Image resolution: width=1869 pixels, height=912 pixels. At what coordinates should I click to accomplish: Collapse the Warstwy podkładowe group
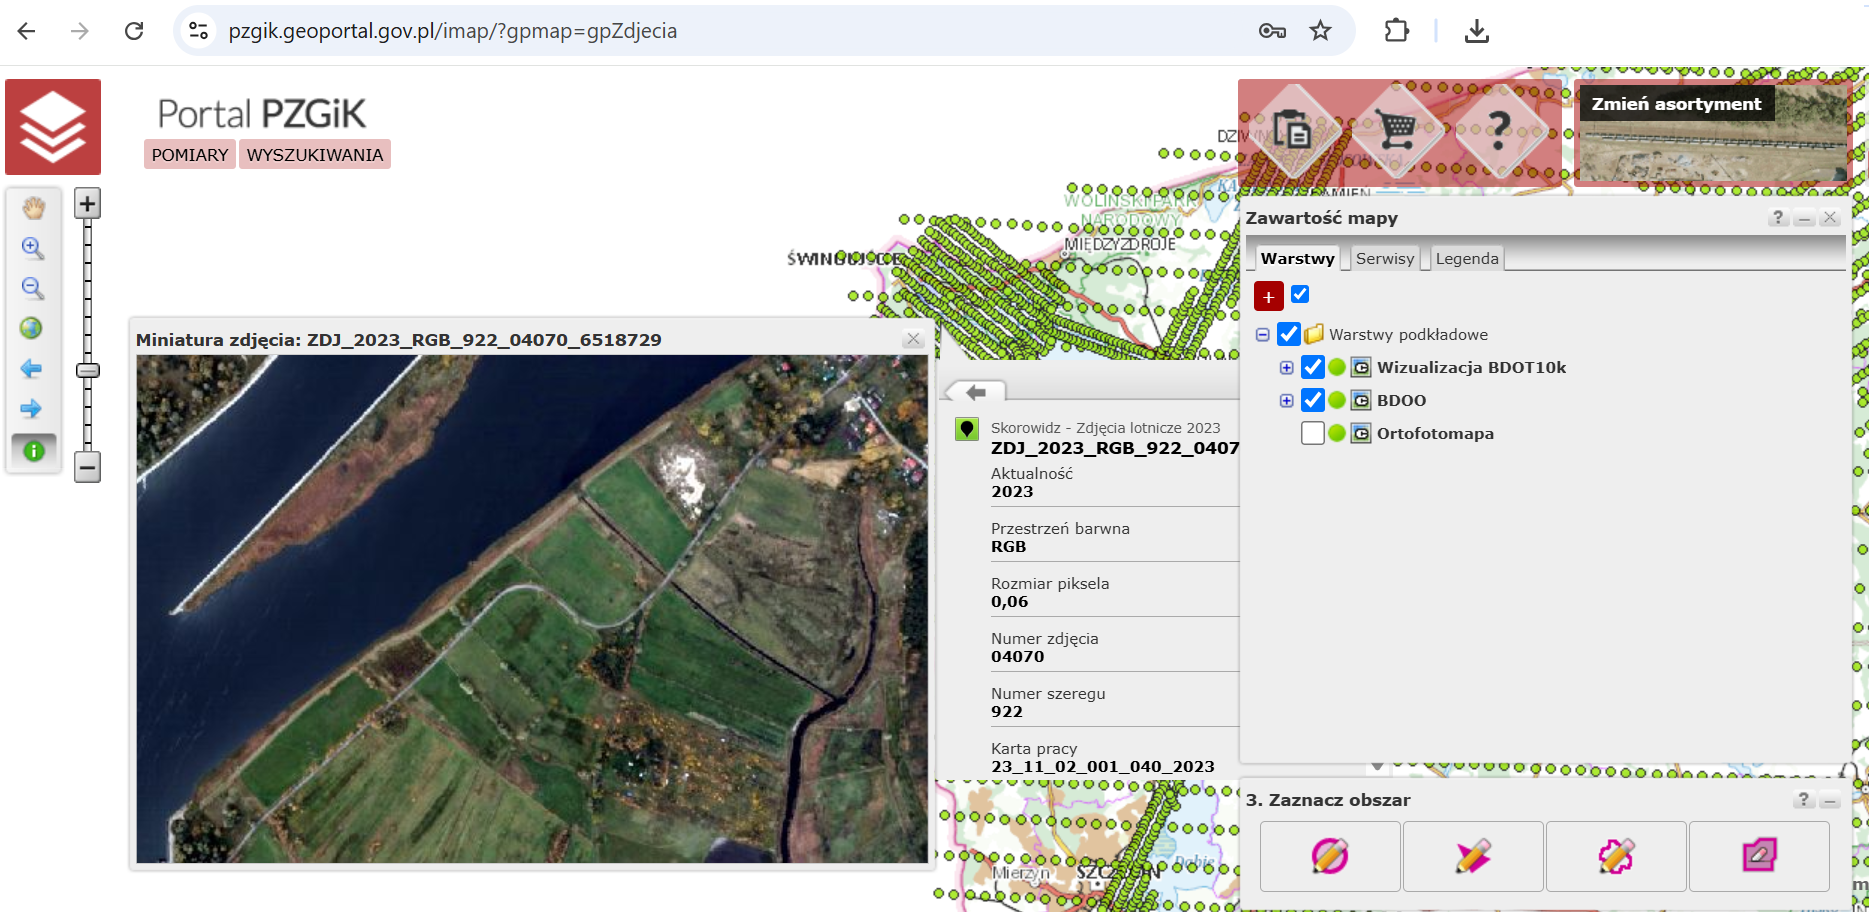pyautogui.click(x=1263, y=335)
